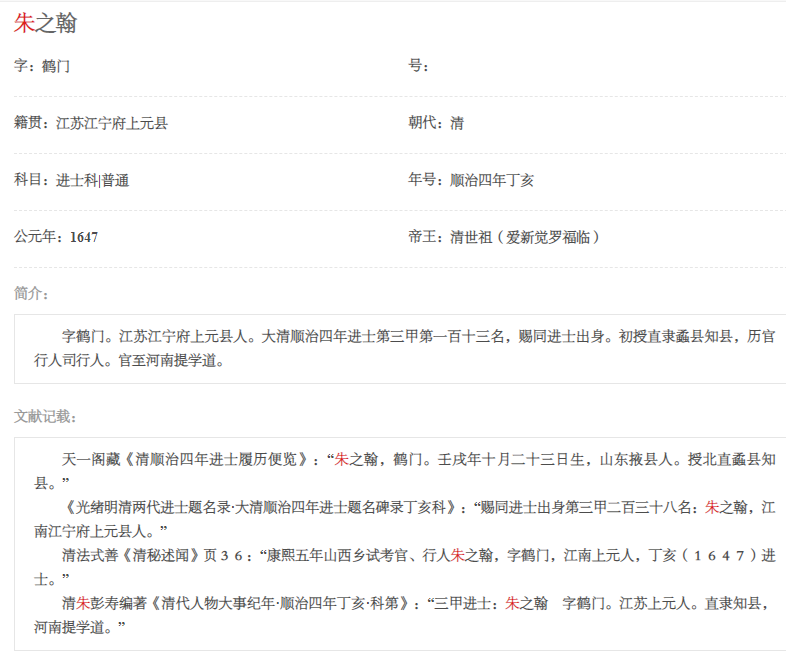Viewport: 786px width, 654px height.
Task: Click the 简介 section heading
Action: pos(31,293)
